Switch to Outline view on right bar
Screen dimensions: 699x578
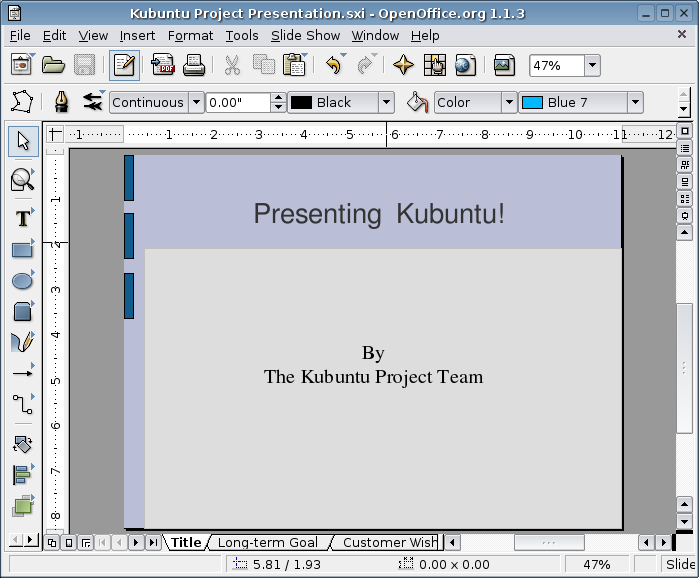click(685, 148)
